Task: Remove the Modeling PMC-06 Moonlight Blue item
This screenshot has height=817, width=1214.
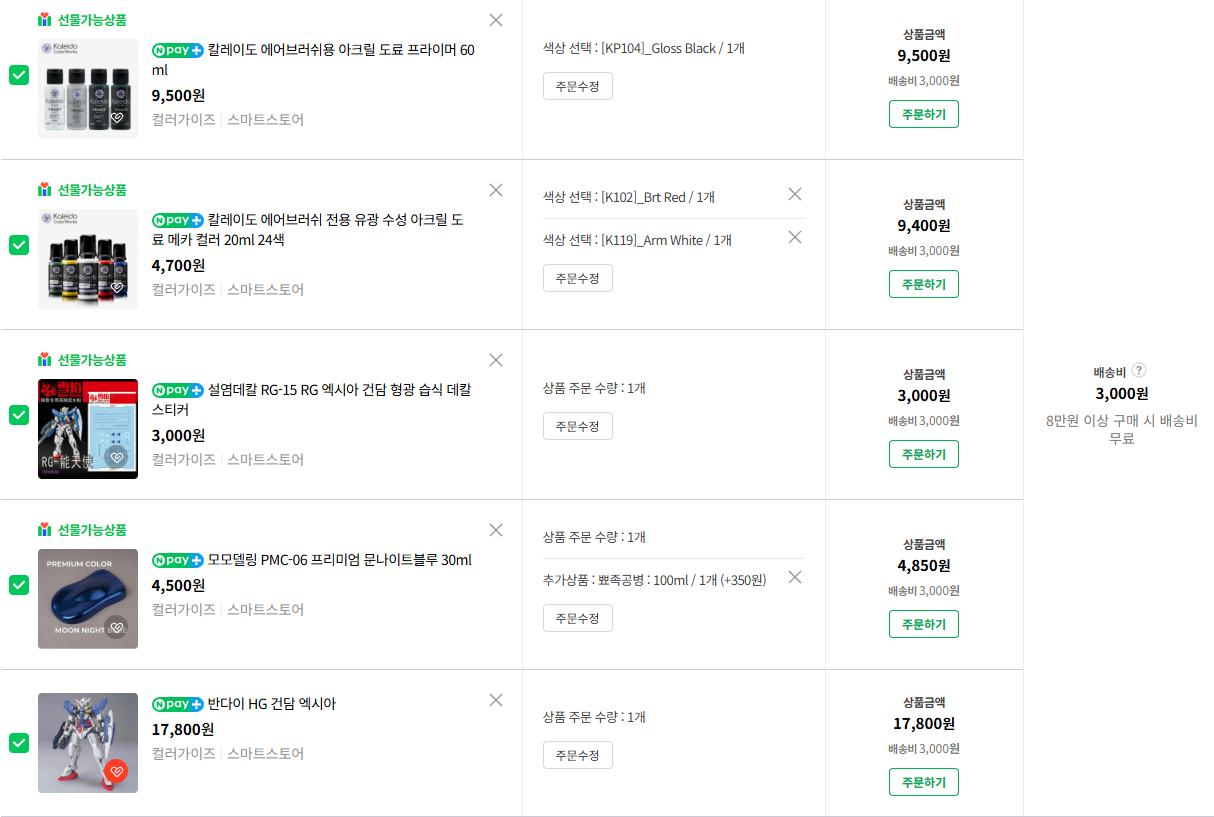Action: tap(496, 530)
